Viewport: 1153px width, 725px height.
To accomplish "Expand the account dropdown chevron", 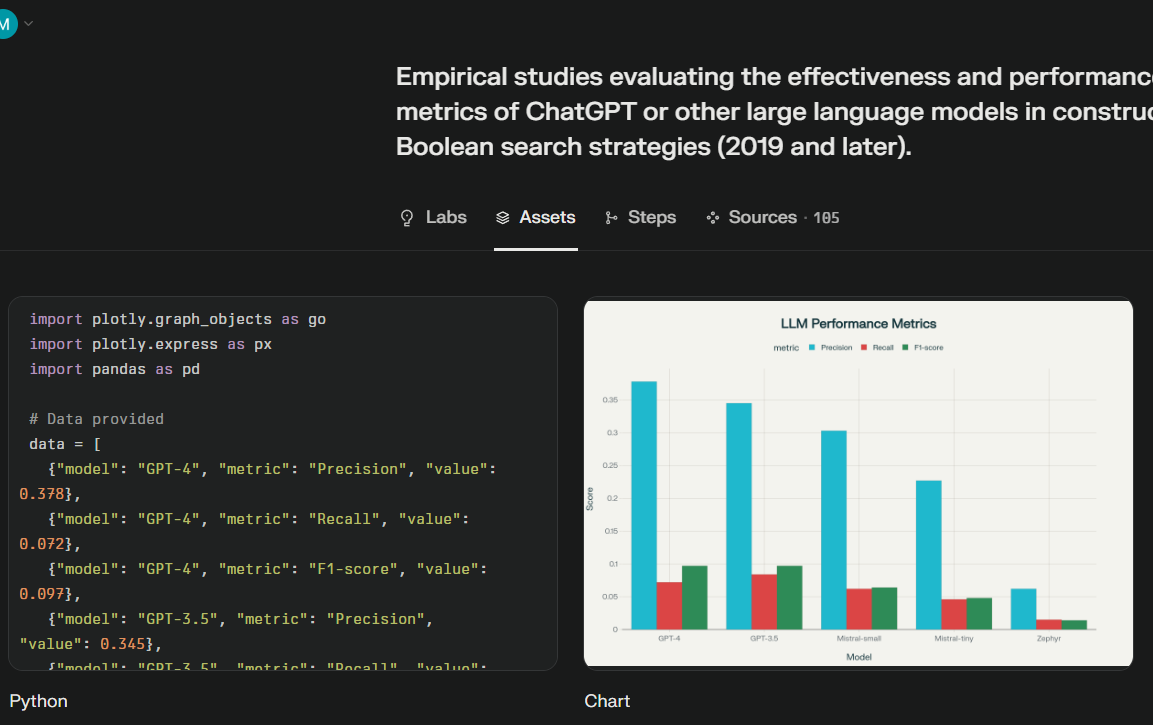I will pyautogui.click(x=29, y=24).
